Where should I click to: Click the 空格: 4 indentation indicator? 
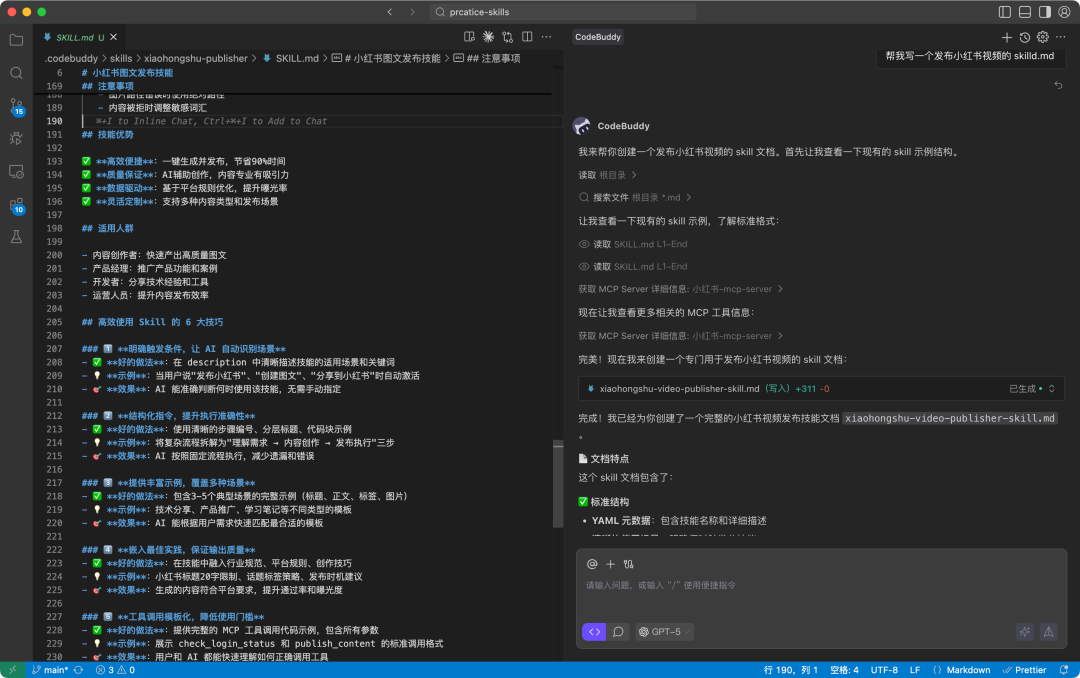coord(844,670)
